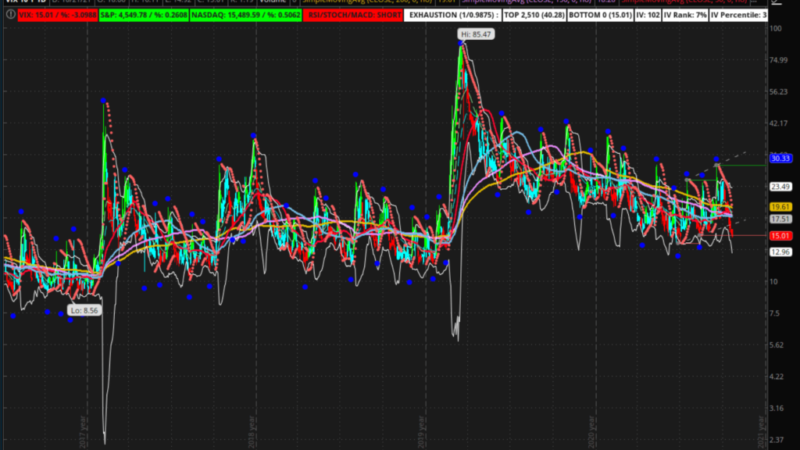This screenshot has width=800, height=450.
Task: Select the white 23.49 price axis tag
Action: (x=781, y=187)
